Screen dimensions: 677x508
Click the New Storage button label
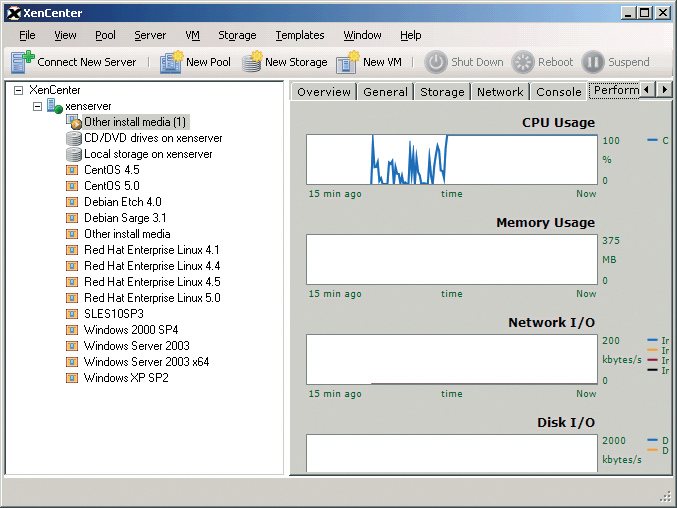click(296, 62)
